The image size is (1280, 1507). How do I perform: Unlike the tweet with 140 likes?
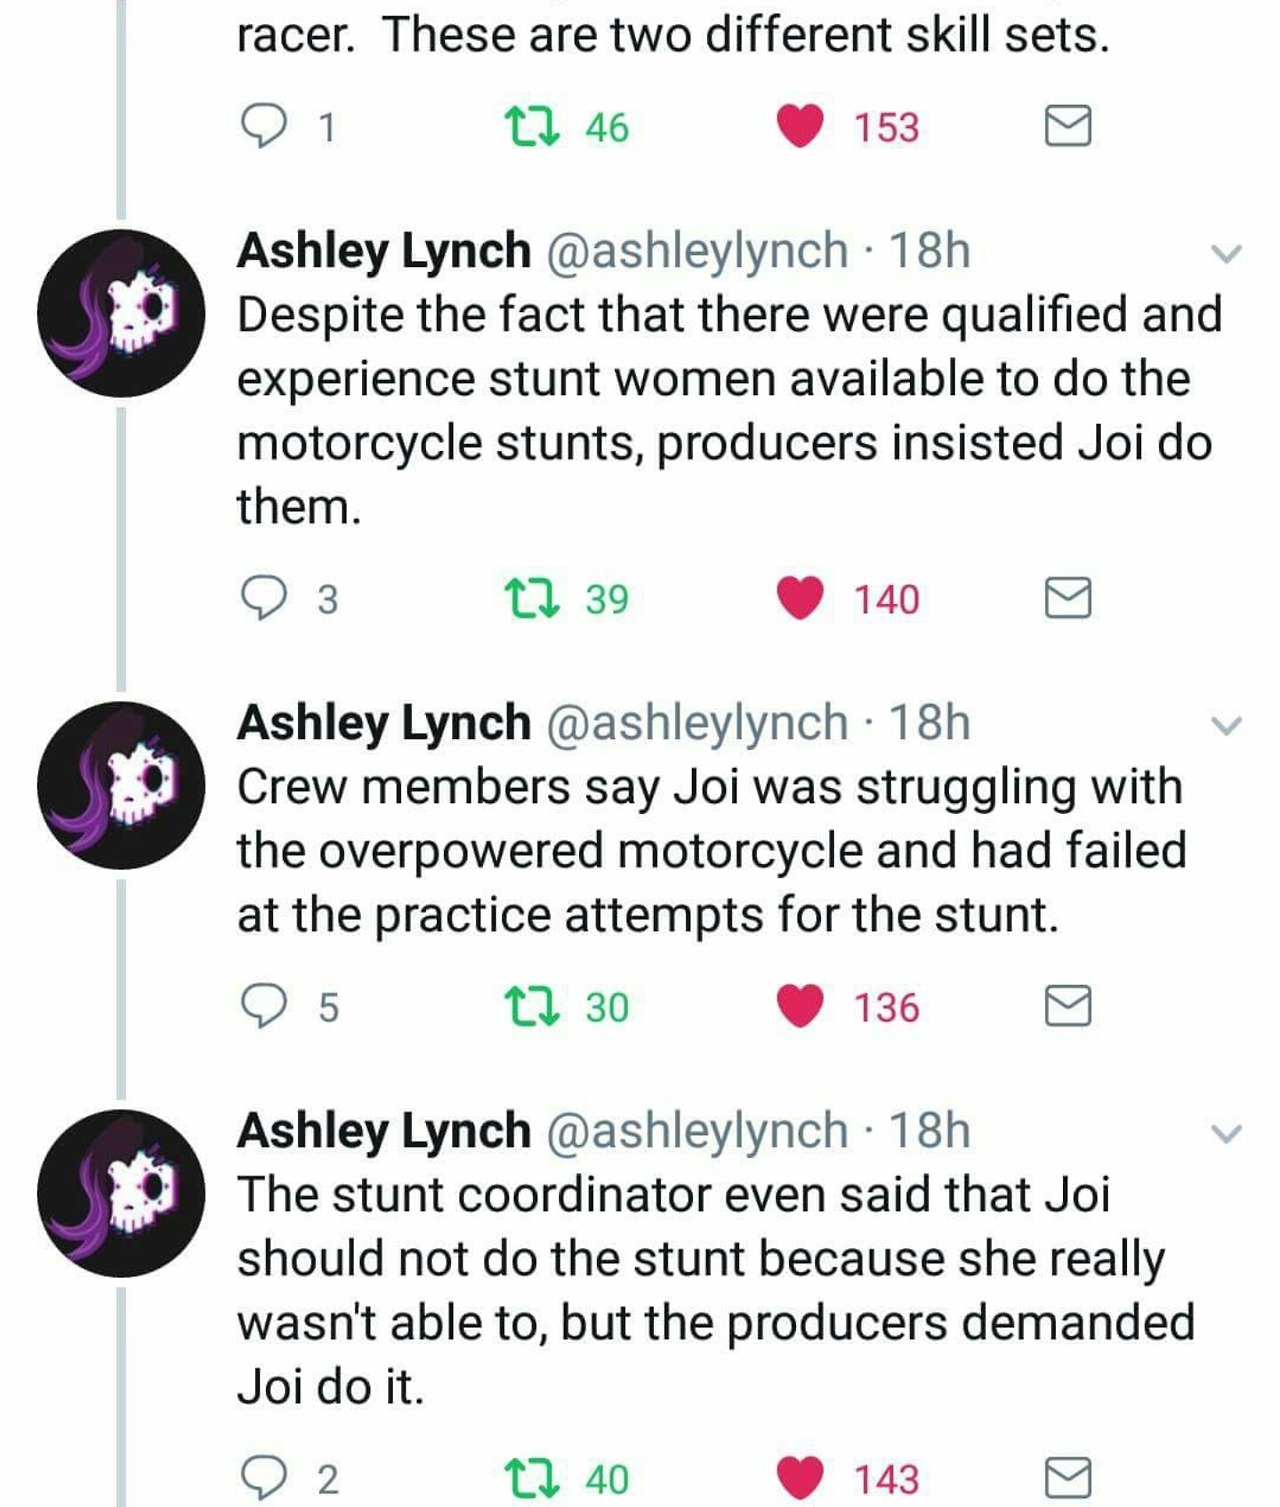click(x=800, y=599)
